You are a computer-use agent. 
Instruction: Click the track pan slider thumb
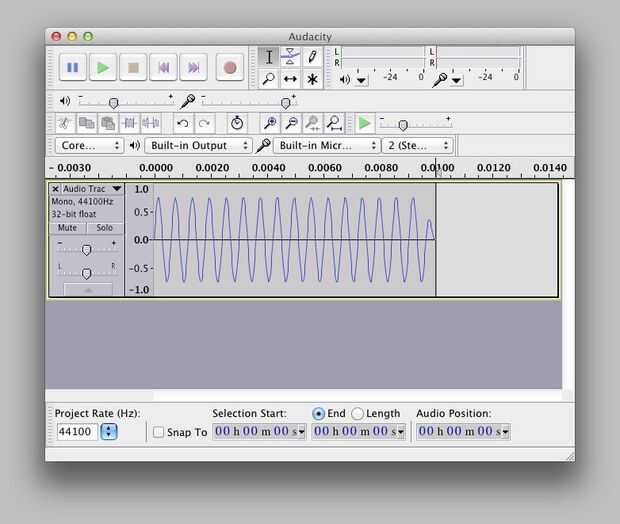click(x=86, y=273)
